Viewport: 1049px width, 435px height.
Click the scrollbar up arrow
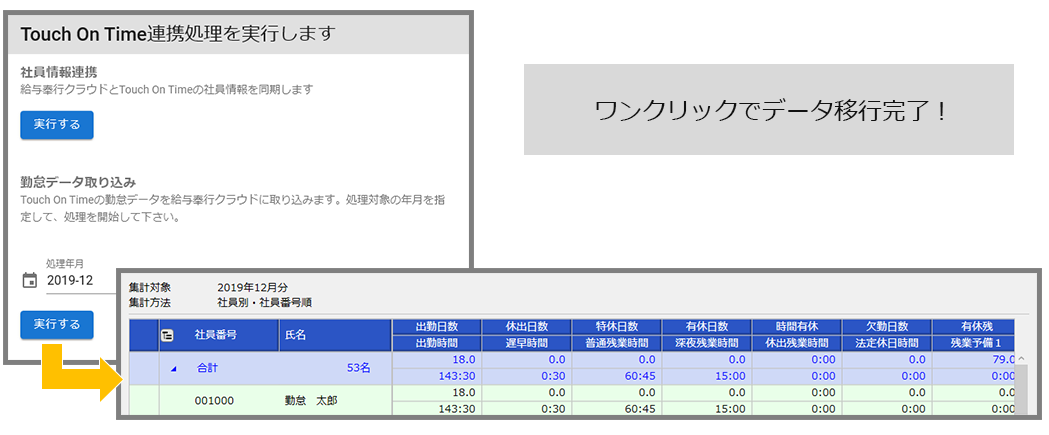pos(1022,359)
